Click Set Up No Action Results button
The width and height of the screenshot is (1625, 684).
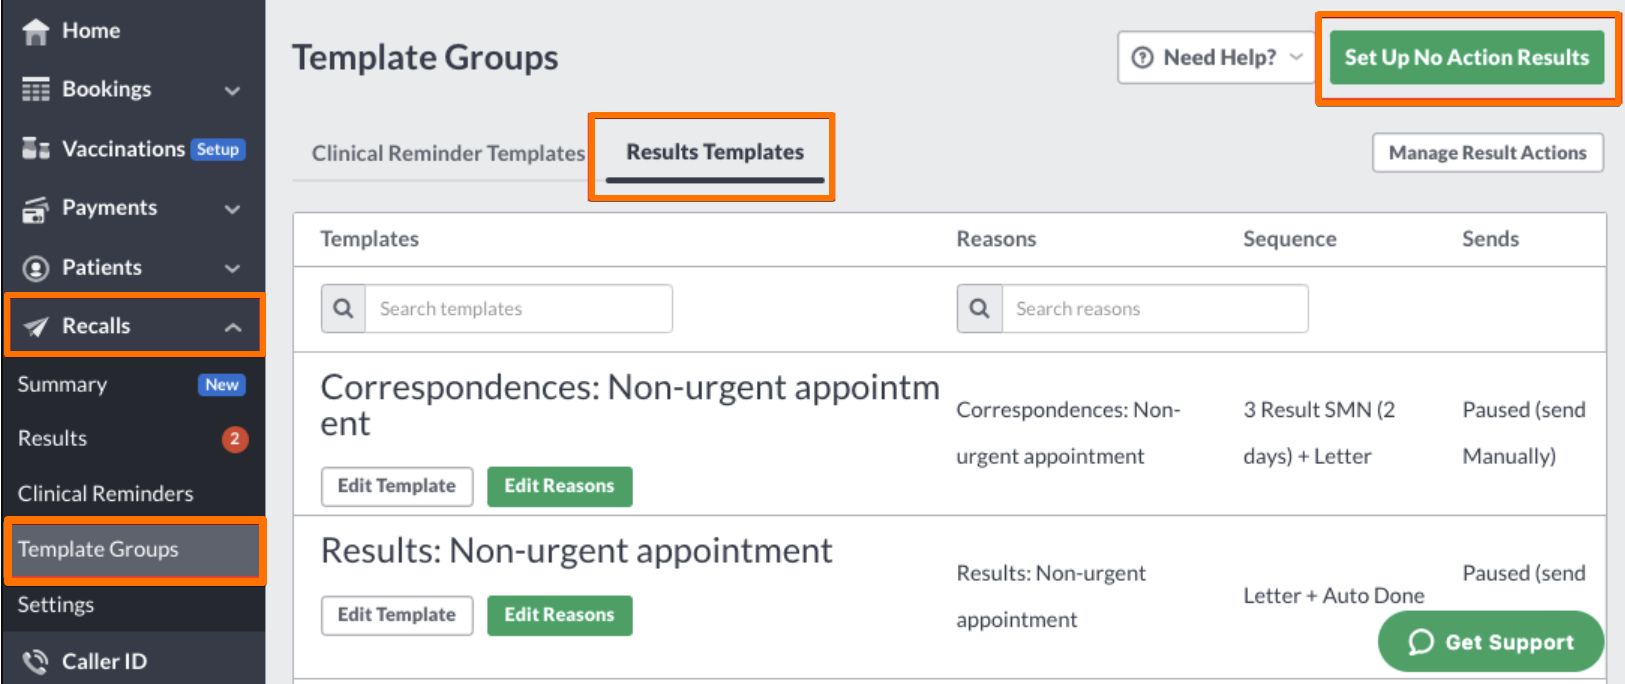[1466, 58]
